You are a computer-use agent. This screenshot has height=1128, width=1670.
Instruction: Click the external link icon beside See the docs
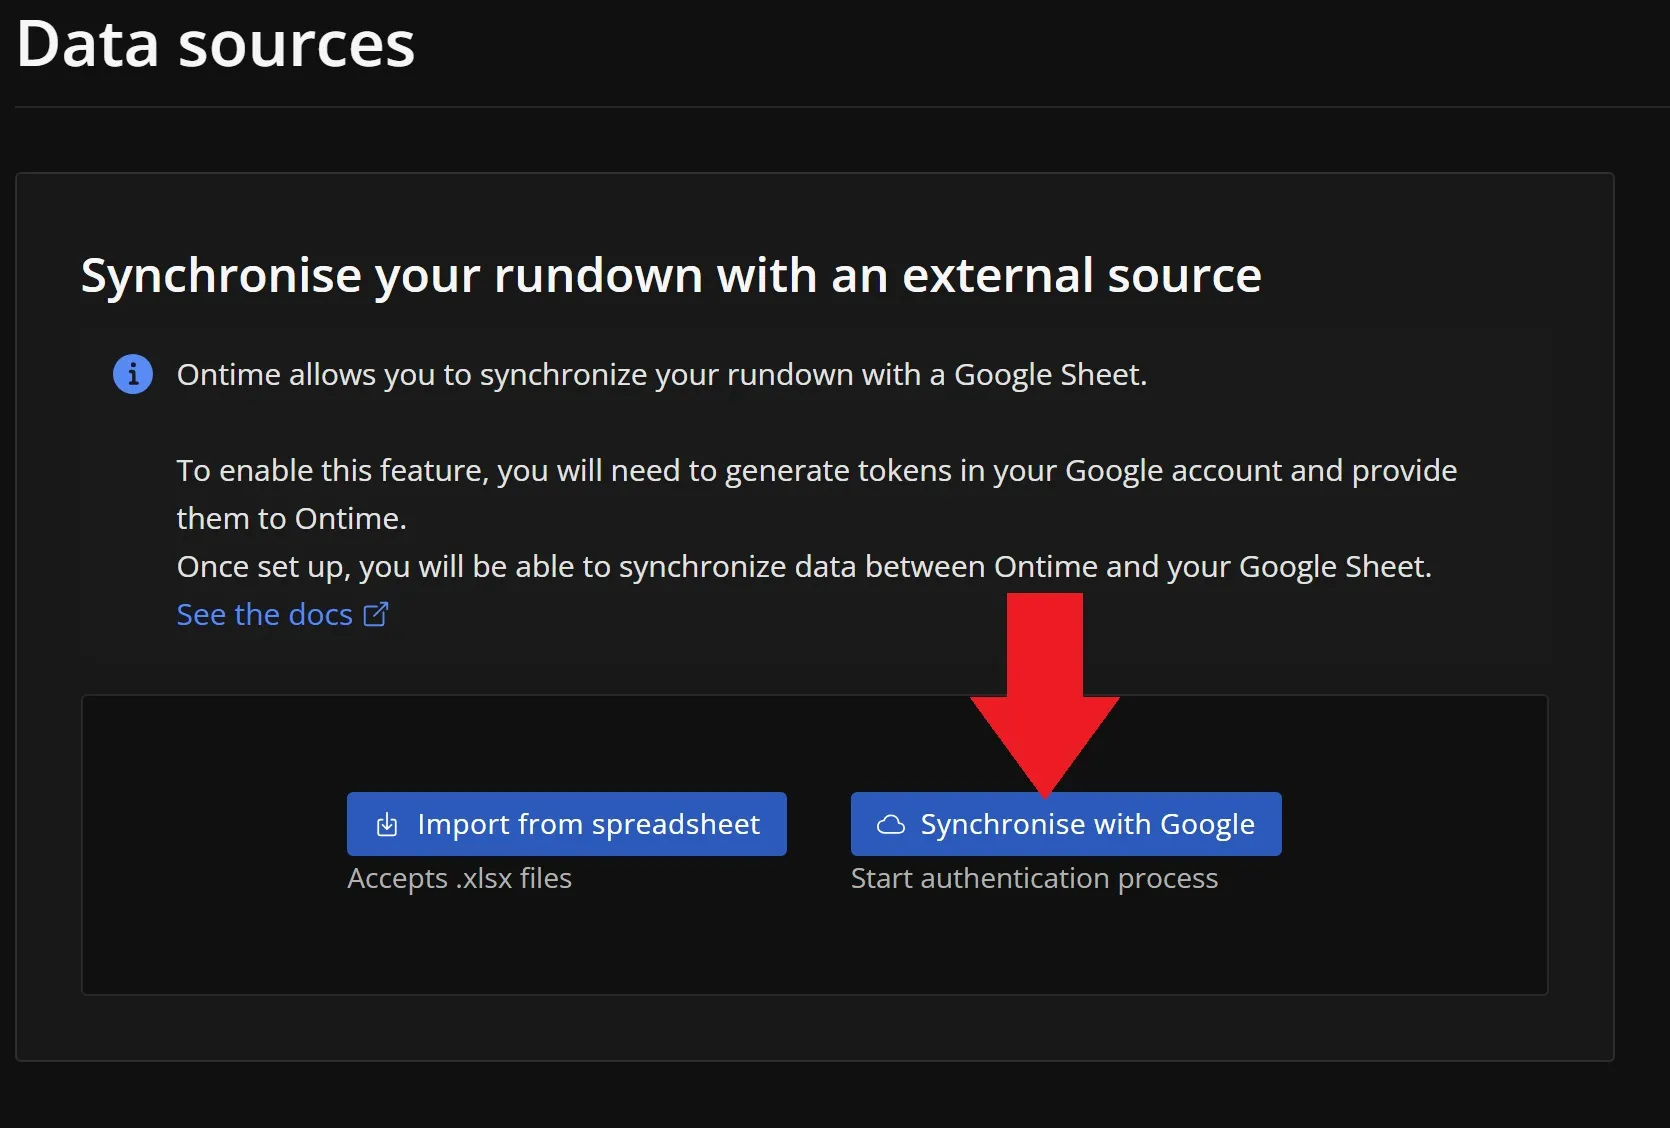tap(376, 614)
